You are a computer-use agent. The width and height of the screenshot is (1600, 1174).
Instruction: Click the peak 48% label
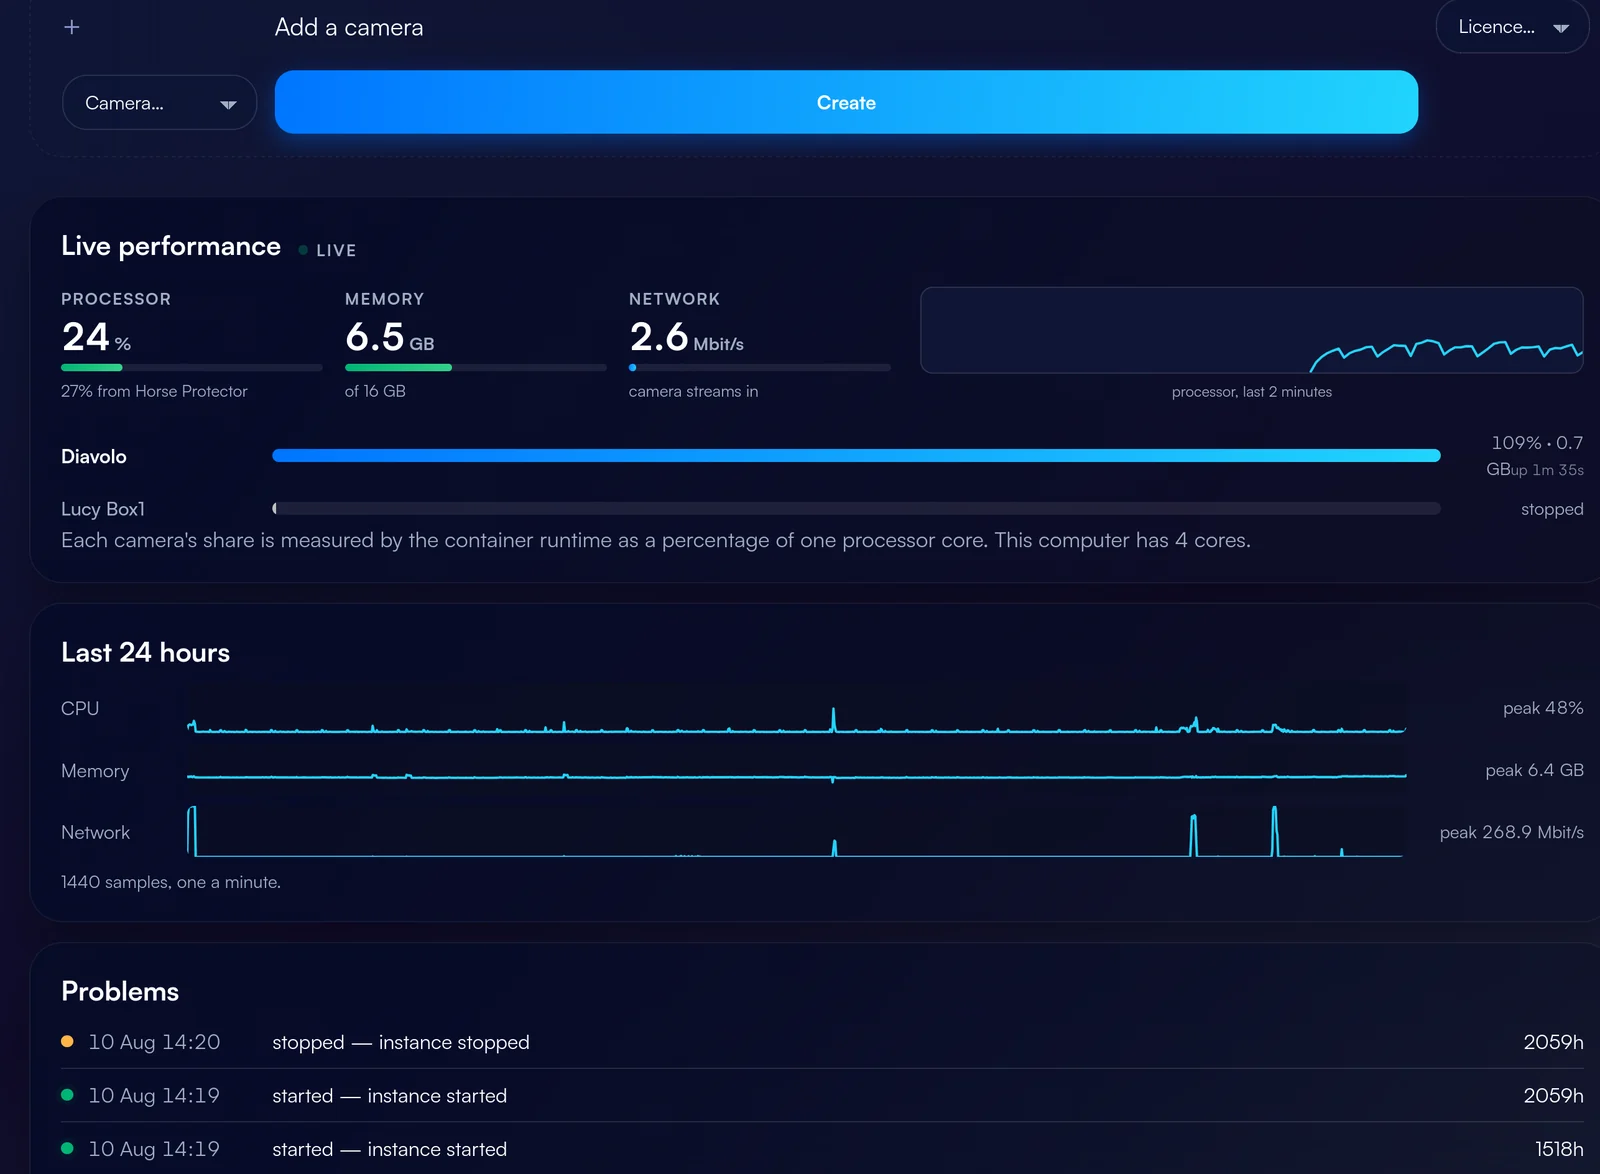tap(1543, 708)
